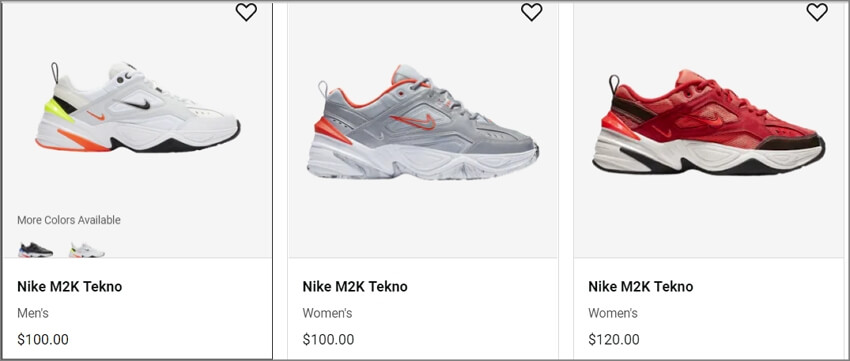This screenshot has height=361, width=850.
Task: Toggle wishlist heart on red women's shoe
Action: coord(817,12)
